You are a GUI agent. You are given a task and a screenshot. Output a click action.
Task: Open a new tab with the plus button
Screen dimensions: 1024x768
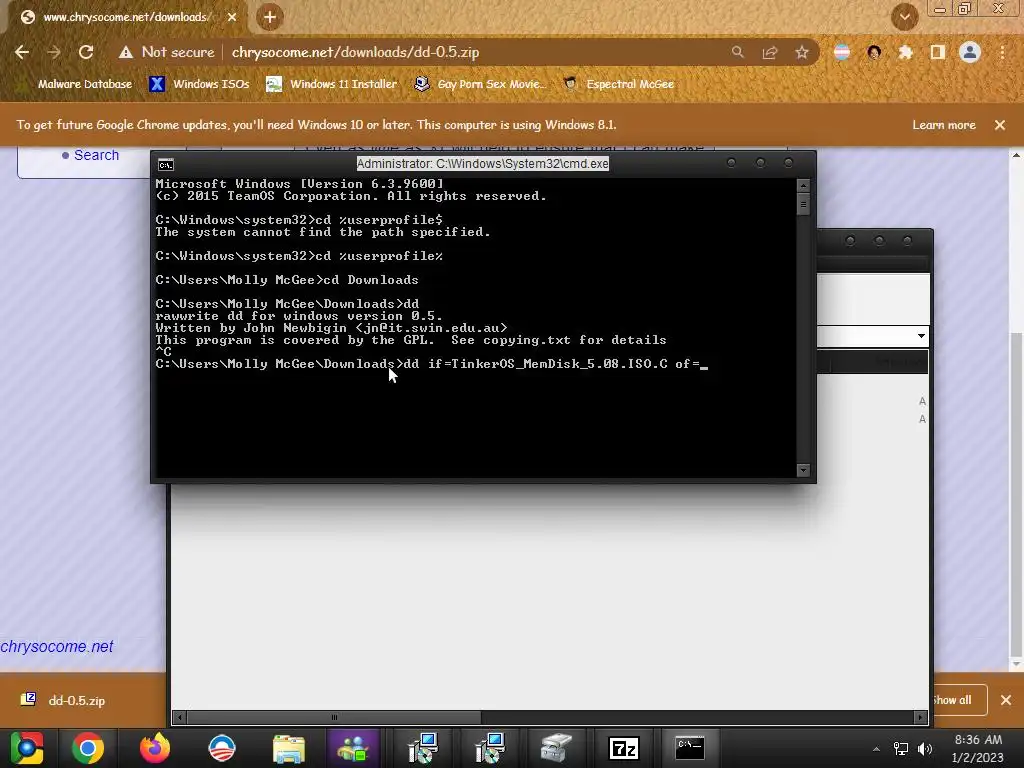tap(270, 17)
